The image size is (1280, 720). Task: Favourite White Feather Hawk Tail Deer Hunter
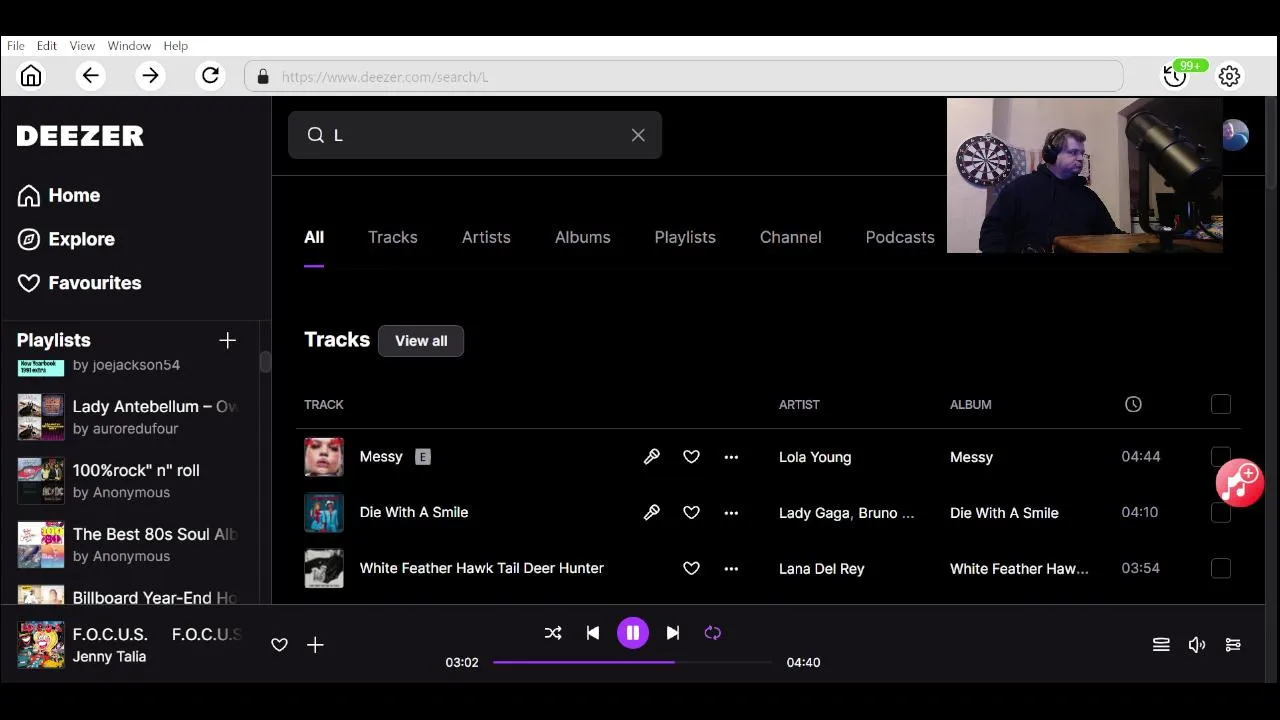691,569
